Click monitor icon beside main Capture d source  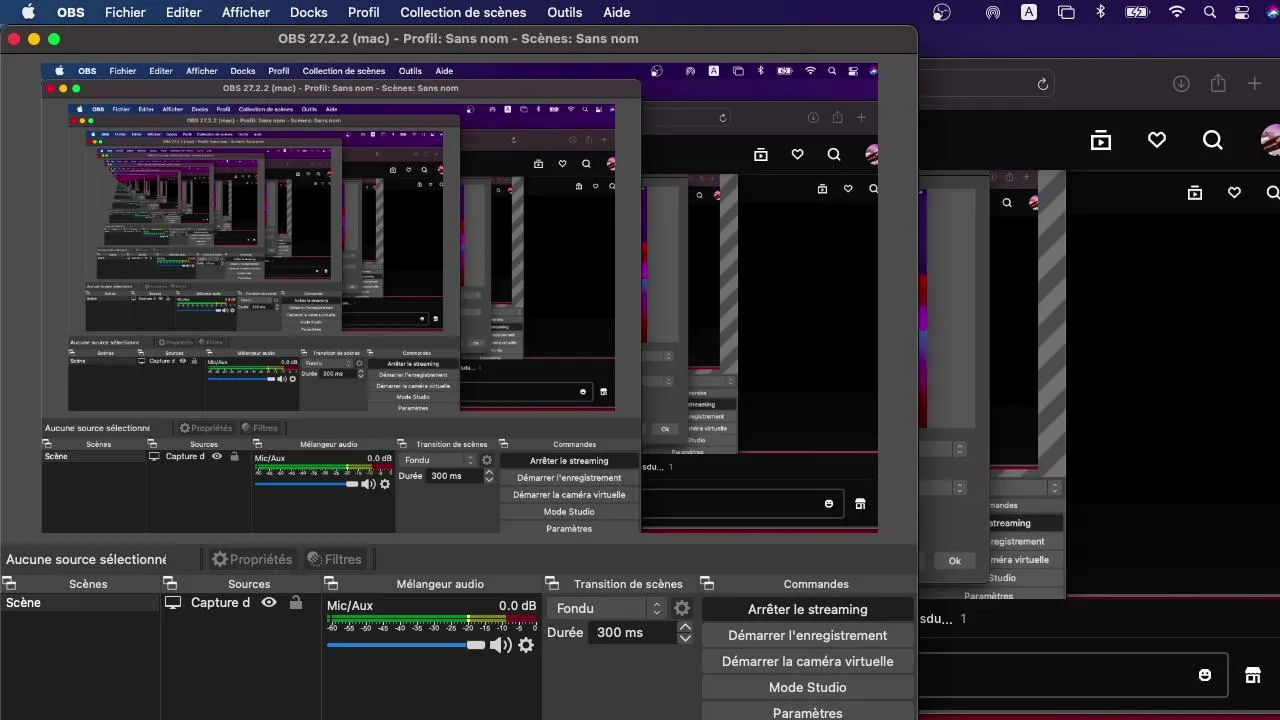click(x=173, y=603)
